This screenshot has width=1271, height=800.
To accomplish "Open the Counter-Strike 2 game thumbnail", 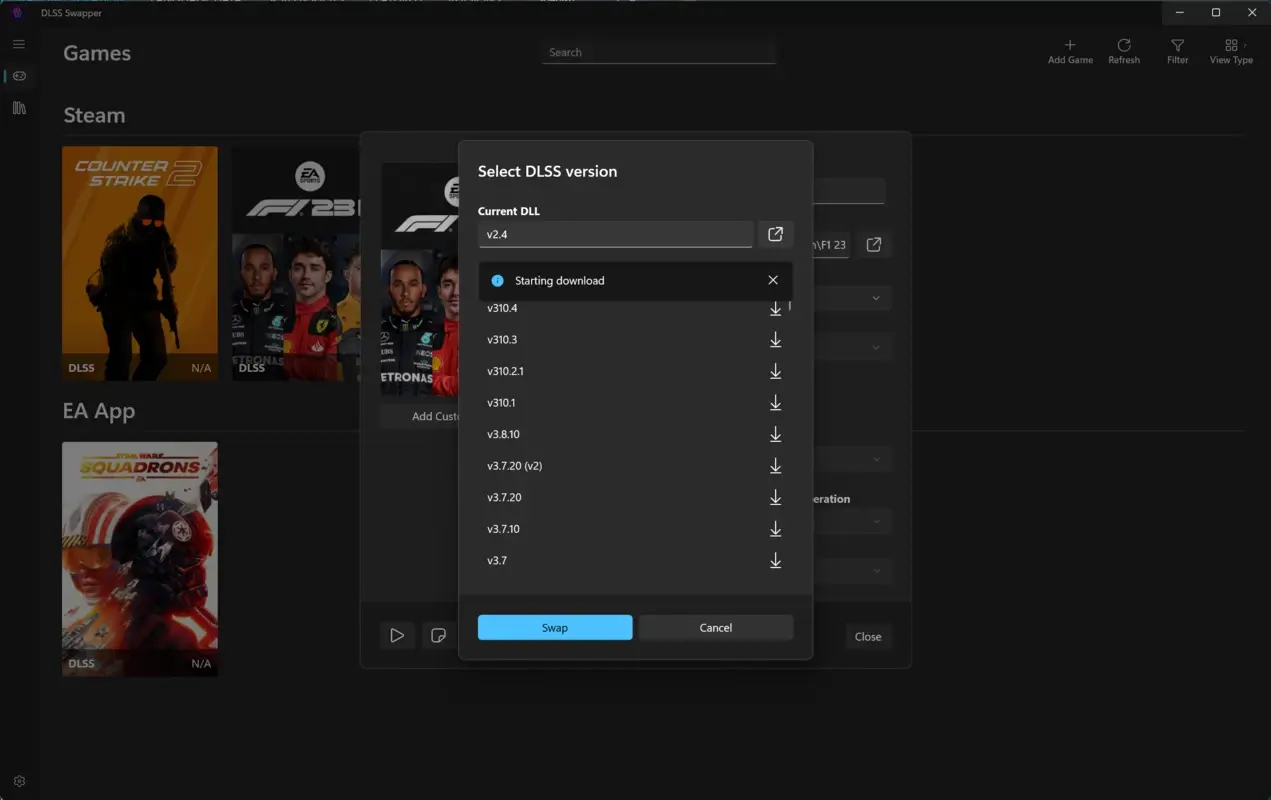I will tap(139, 263).
